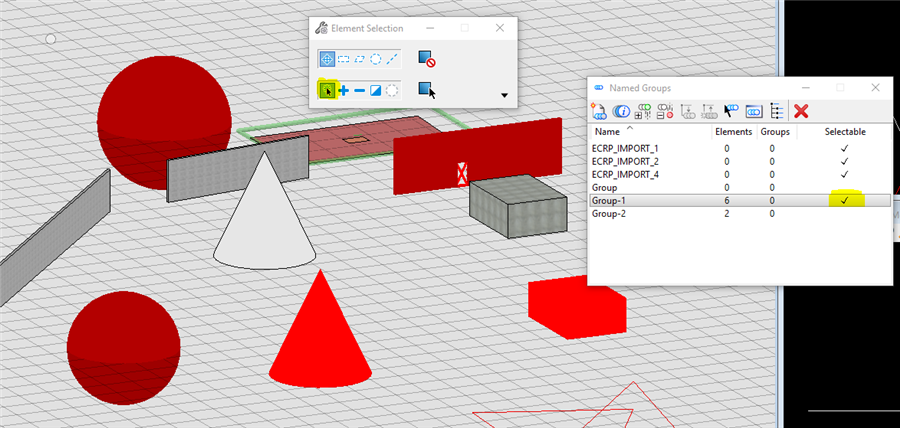Click the gray textured box

pyautogui.click(x=518, y=207)
